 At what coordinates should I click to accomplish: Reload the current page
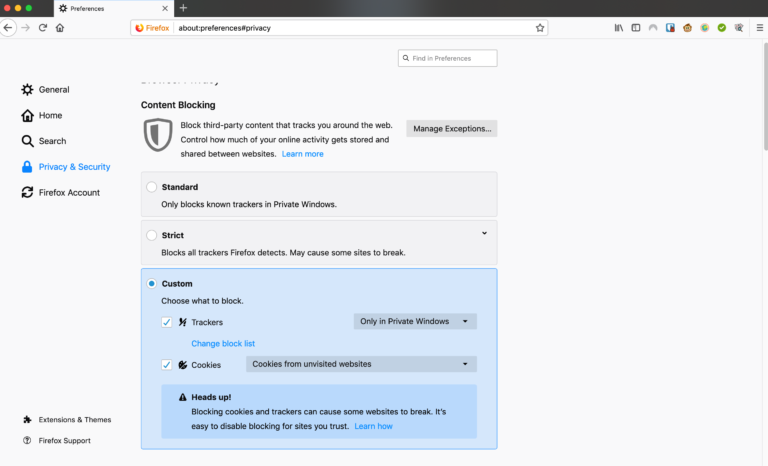point(43,28)
